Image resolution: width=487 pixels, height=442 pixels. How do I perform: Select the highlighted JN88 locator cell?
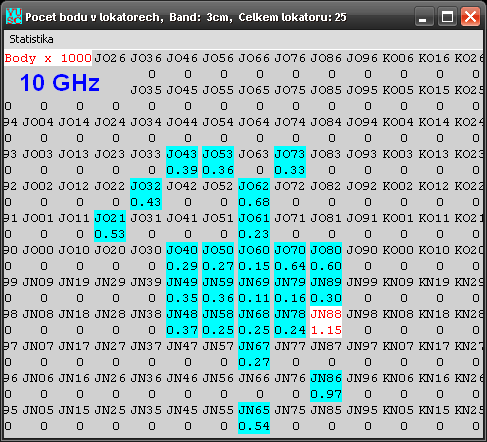pos(326,322)
